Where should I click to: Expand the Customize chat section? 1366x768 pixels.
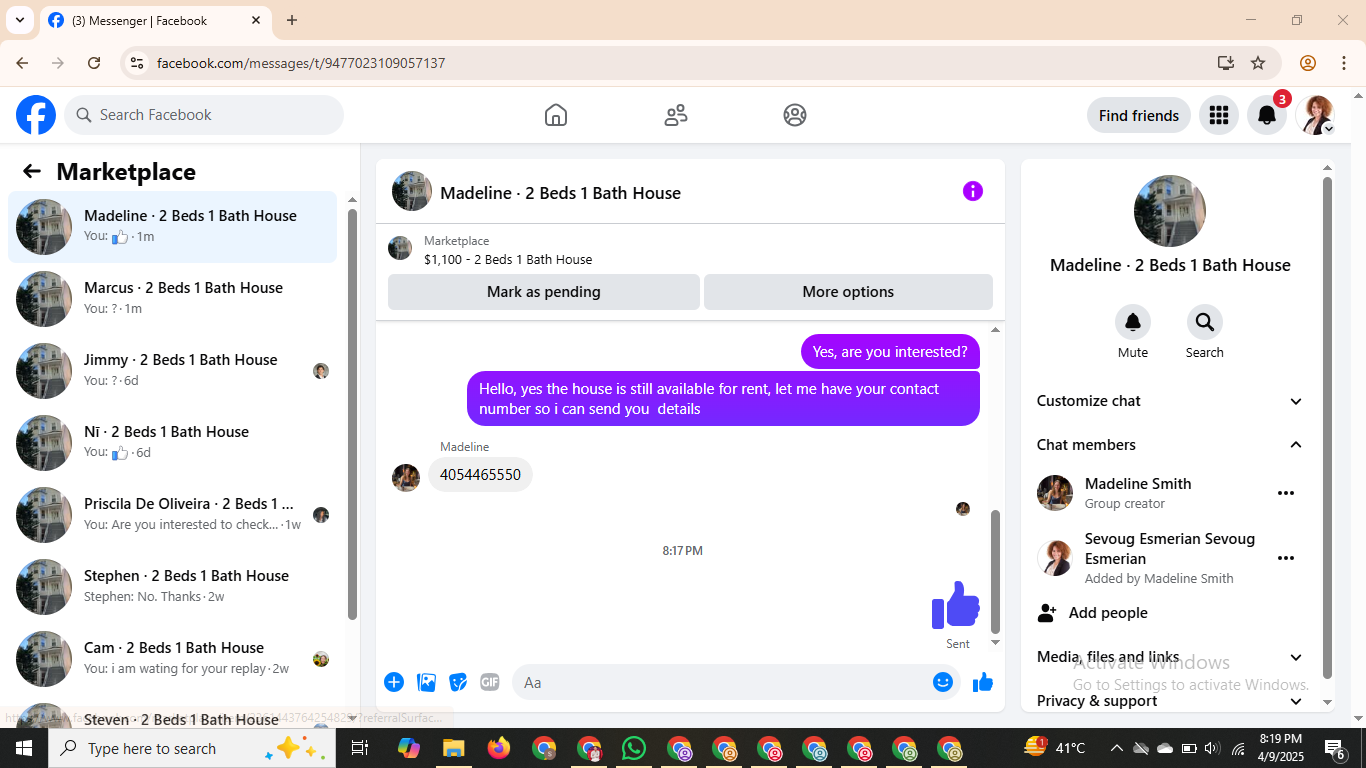(x=1170, y=401)
